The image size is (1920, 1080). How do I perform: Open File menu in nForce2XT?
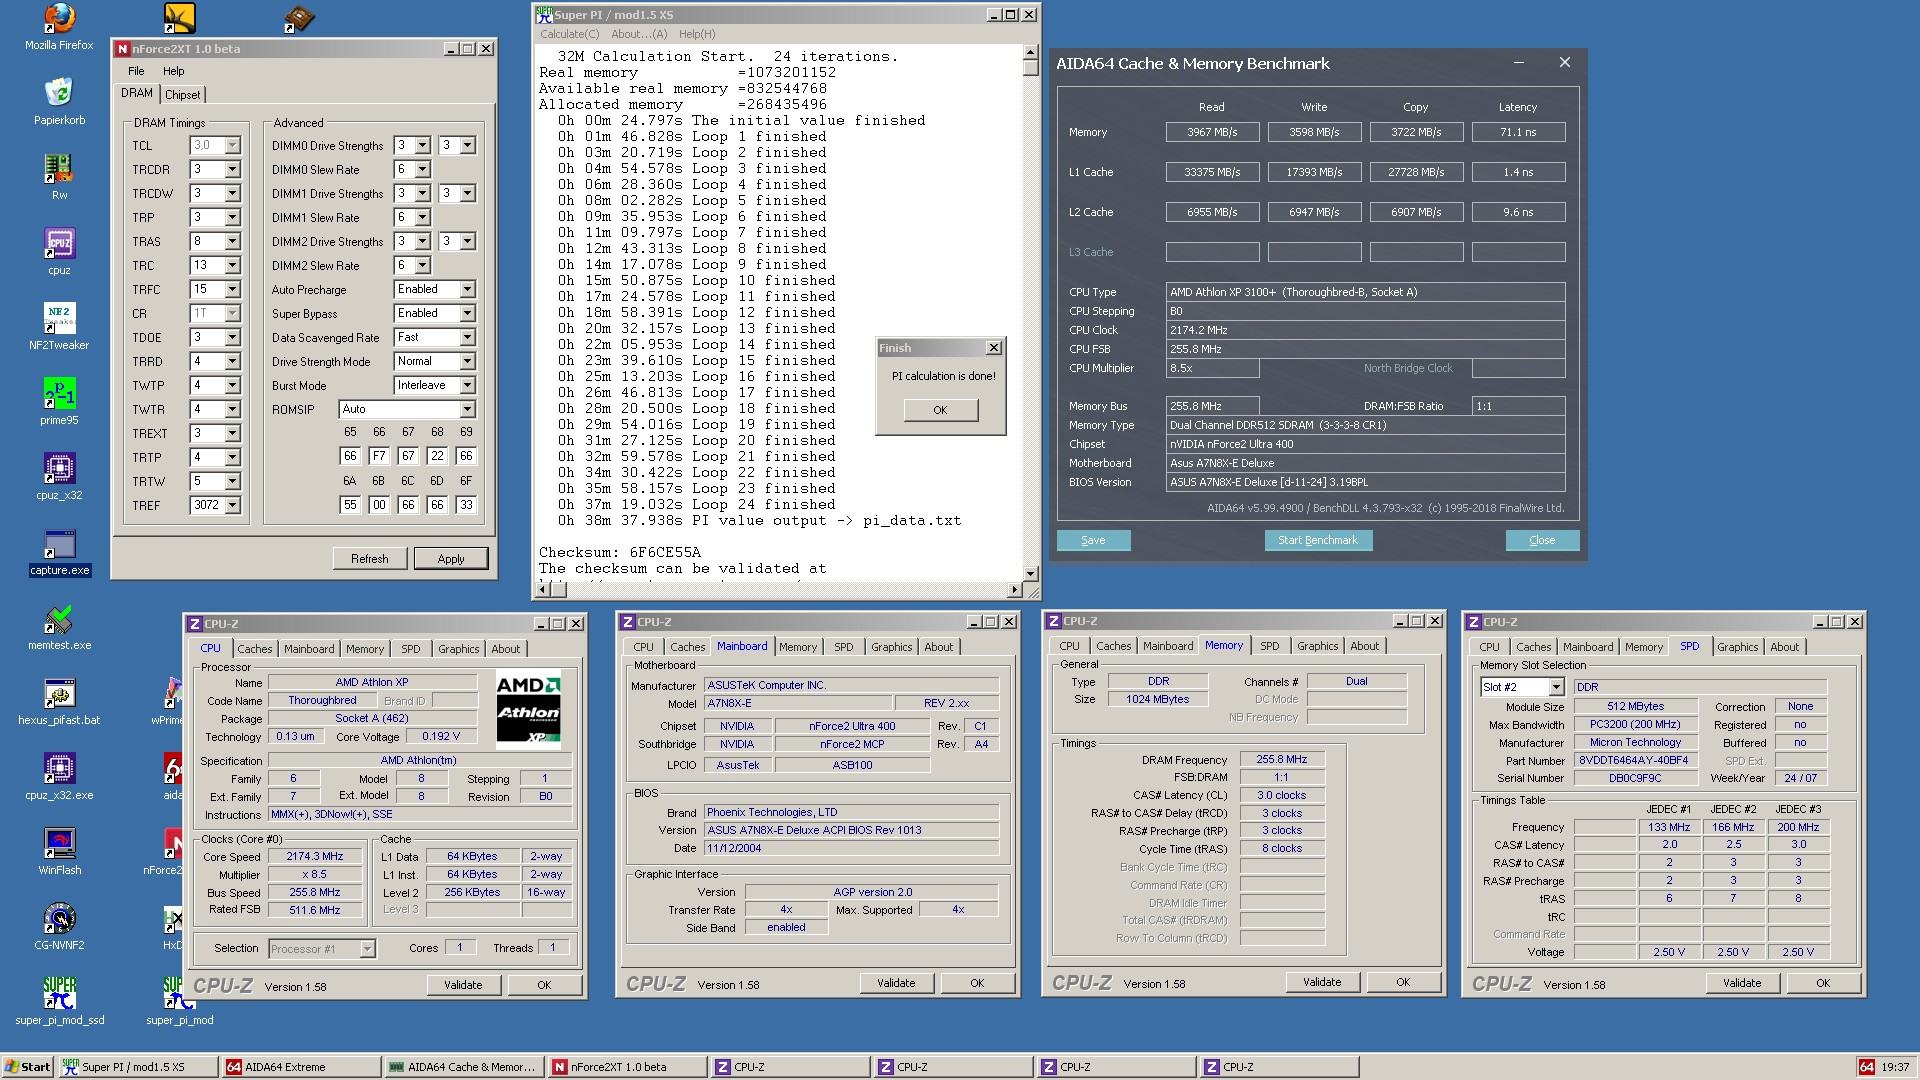pyautogui.click(x=136, y=71)
